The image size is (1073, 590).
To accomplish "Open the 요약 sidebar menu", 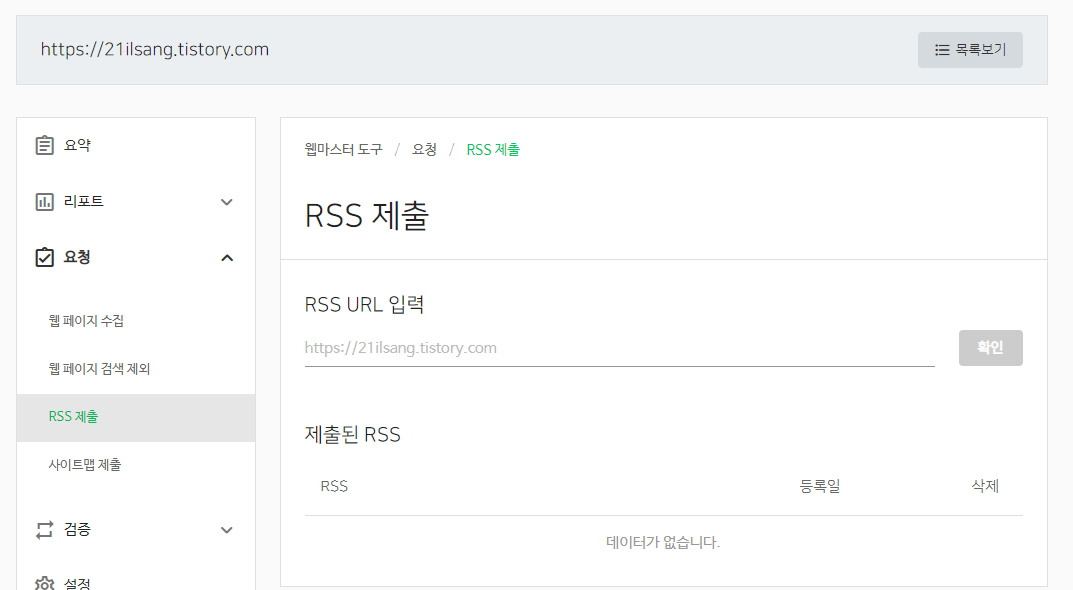I will (x=77, y=145).
